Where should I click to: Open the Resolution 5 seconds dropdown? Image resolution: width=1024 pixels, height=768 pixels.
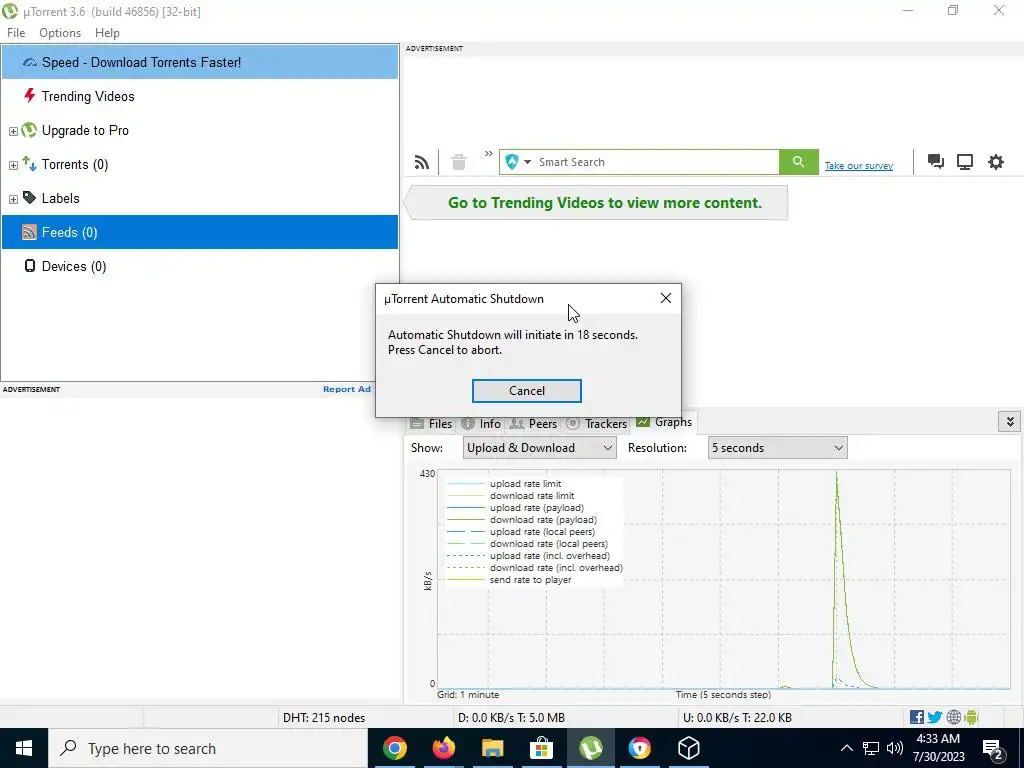pos(777,448)
